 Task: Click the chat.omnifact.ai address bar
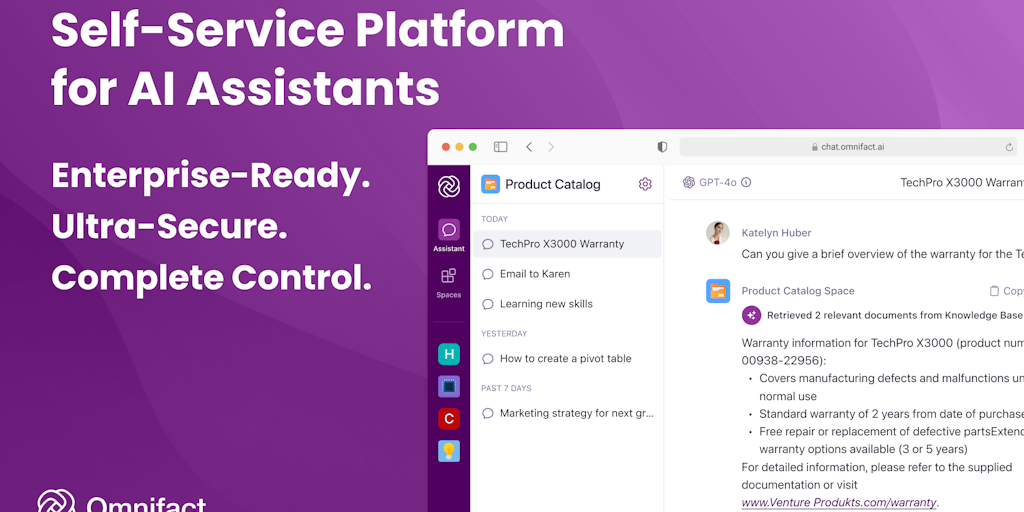tap(848, 147)
